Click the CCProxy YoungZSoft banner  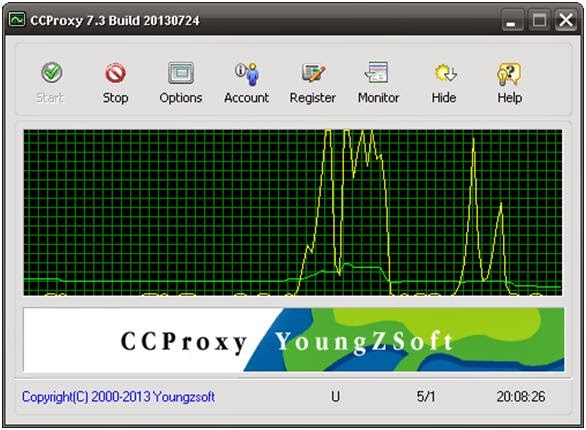pos(294,340)
